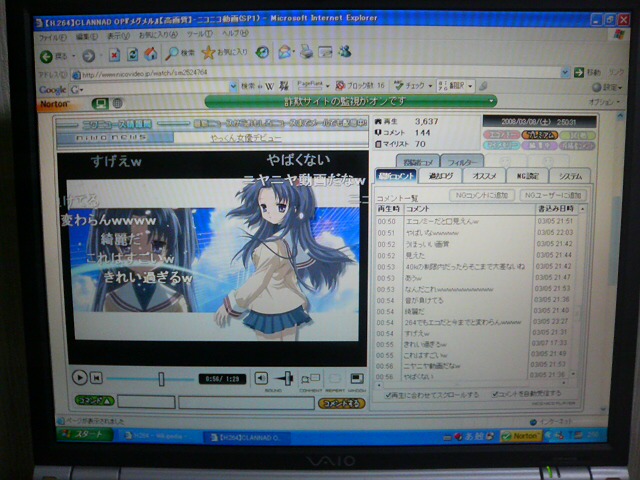The height and width of the screenshot is (480, 640).
Task: Rewind video to start with skip-back button
Action: [x=96, y=378]
